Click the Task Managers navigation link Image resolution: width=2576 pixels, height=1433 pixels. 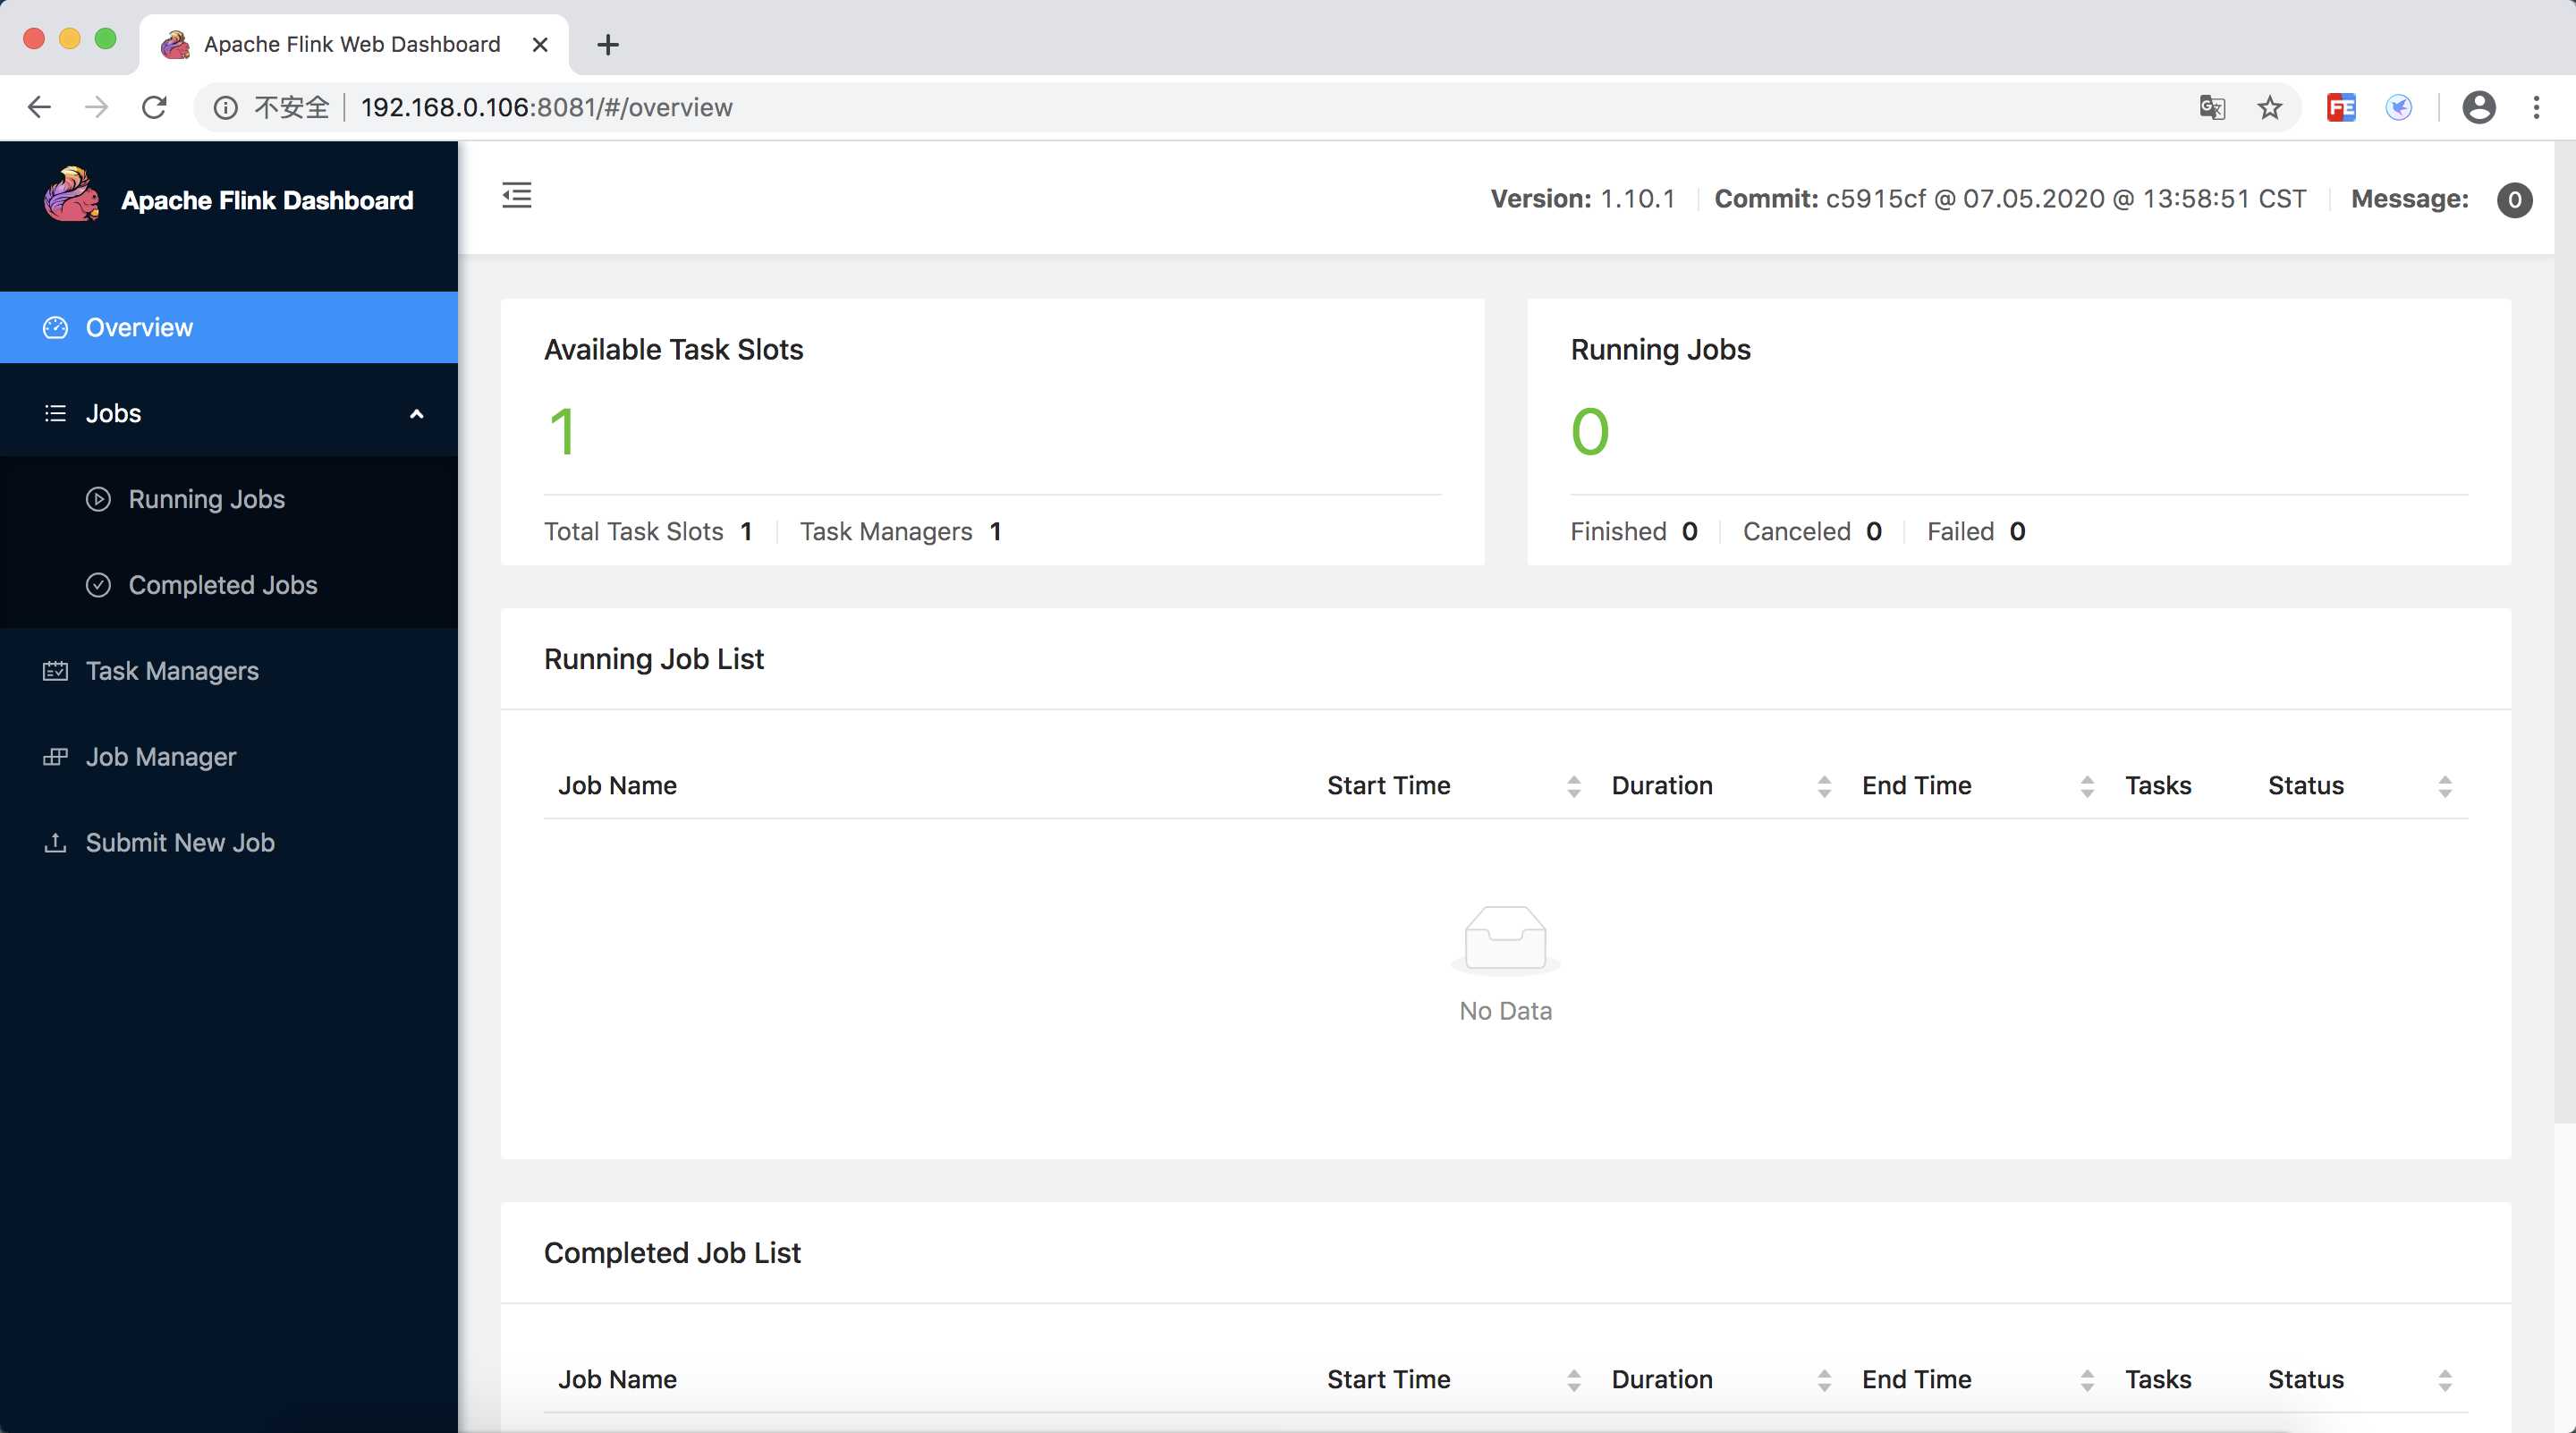tap(173, 671)
